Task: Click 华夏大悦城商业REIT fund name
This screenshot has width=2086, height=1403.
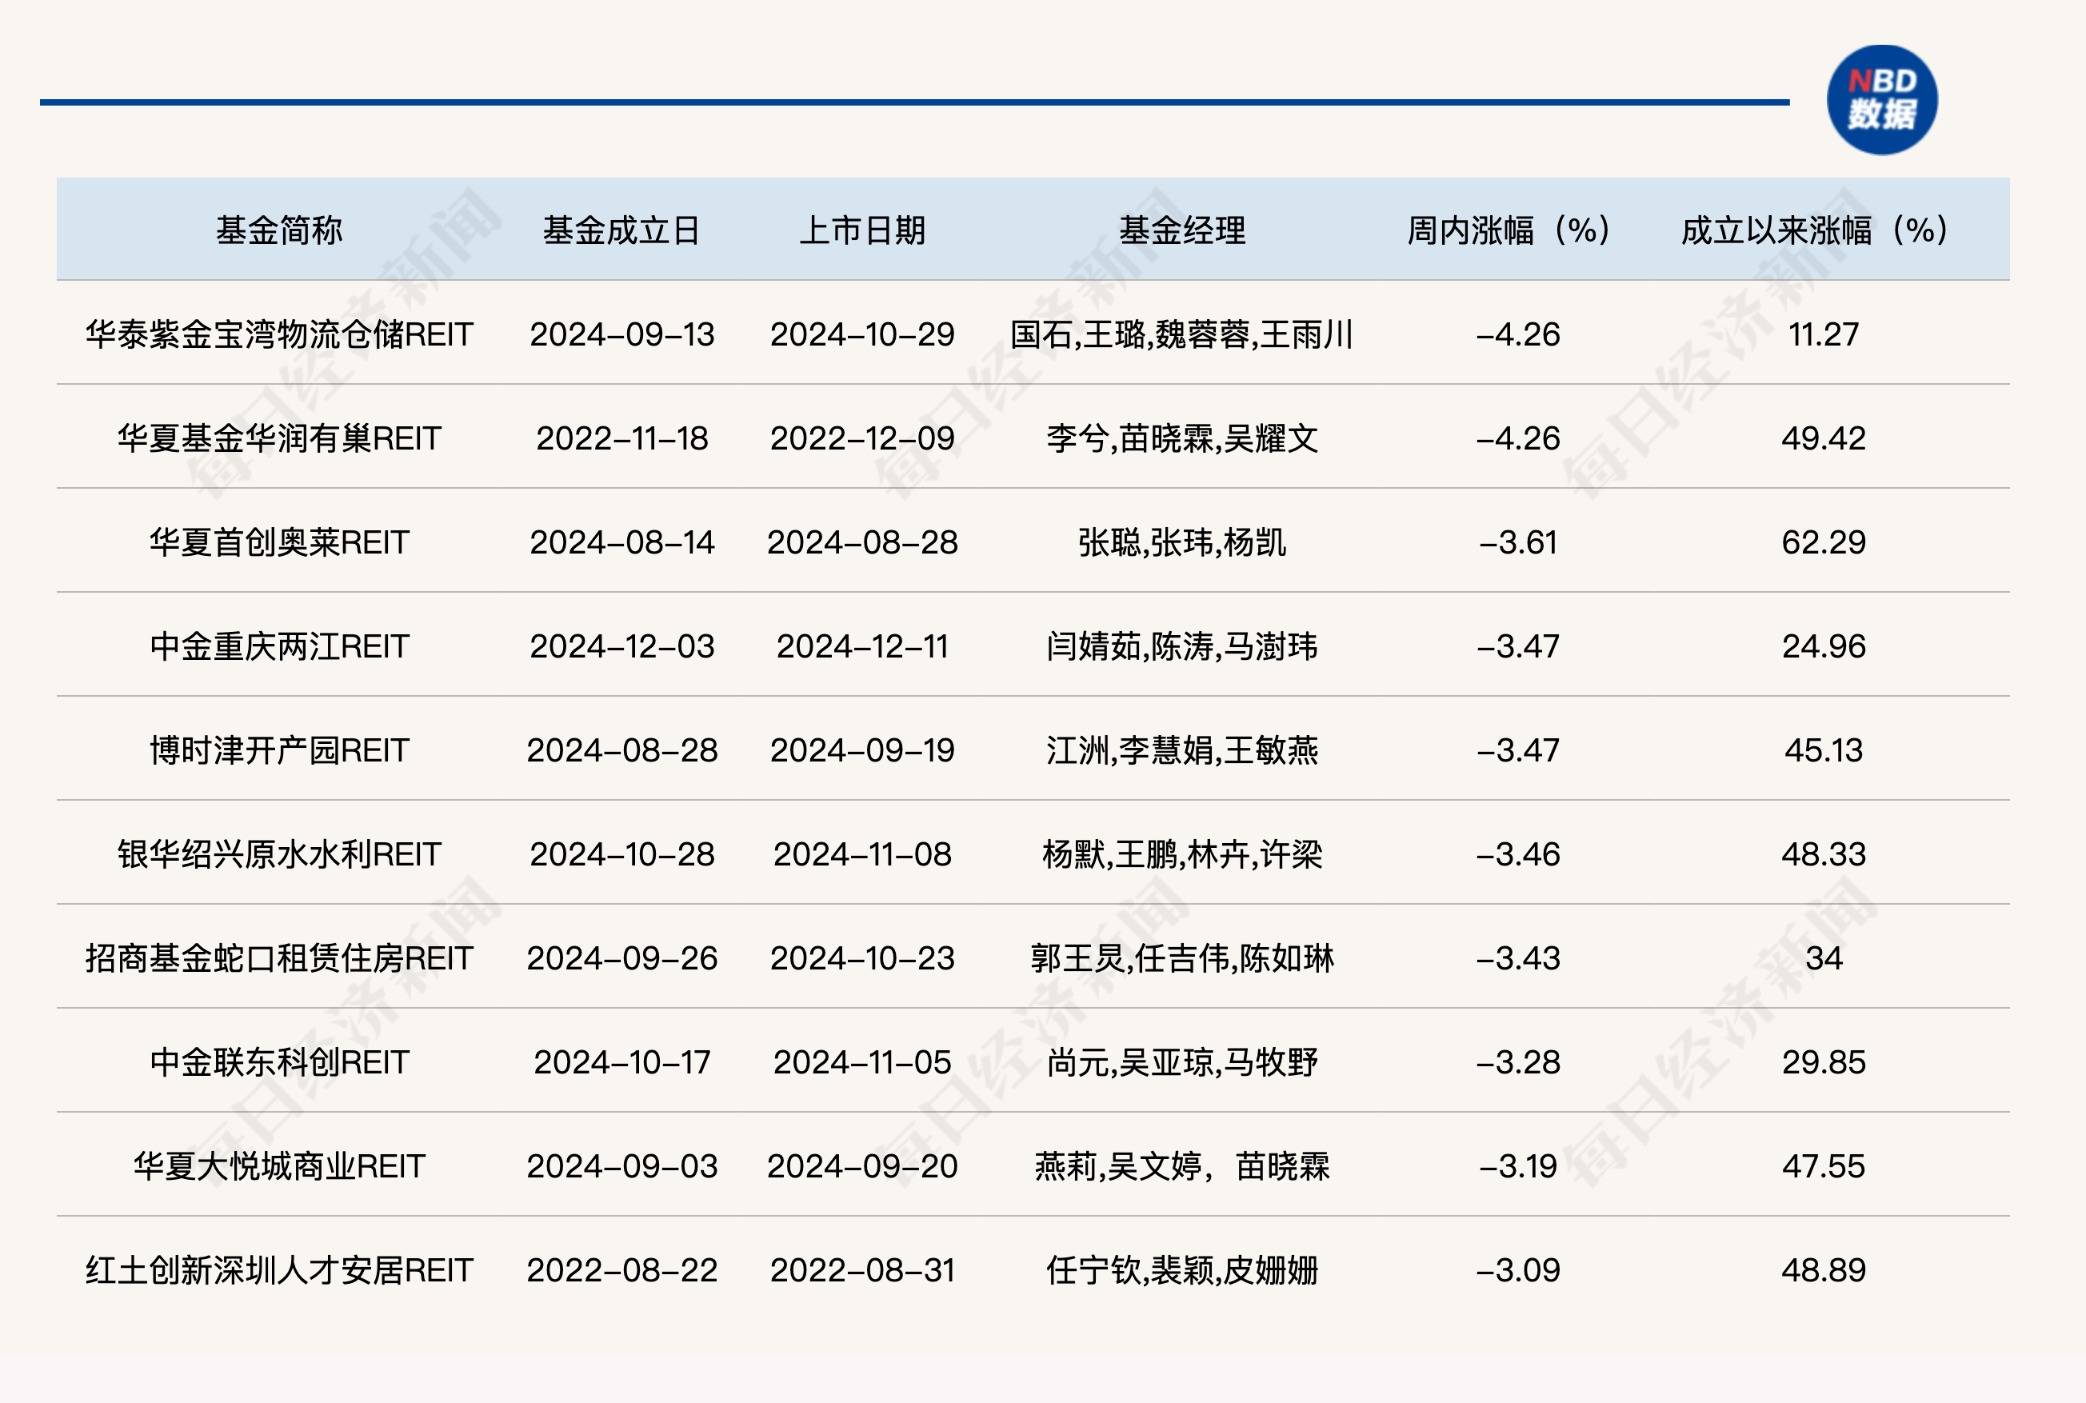Action: point(279,1166)
